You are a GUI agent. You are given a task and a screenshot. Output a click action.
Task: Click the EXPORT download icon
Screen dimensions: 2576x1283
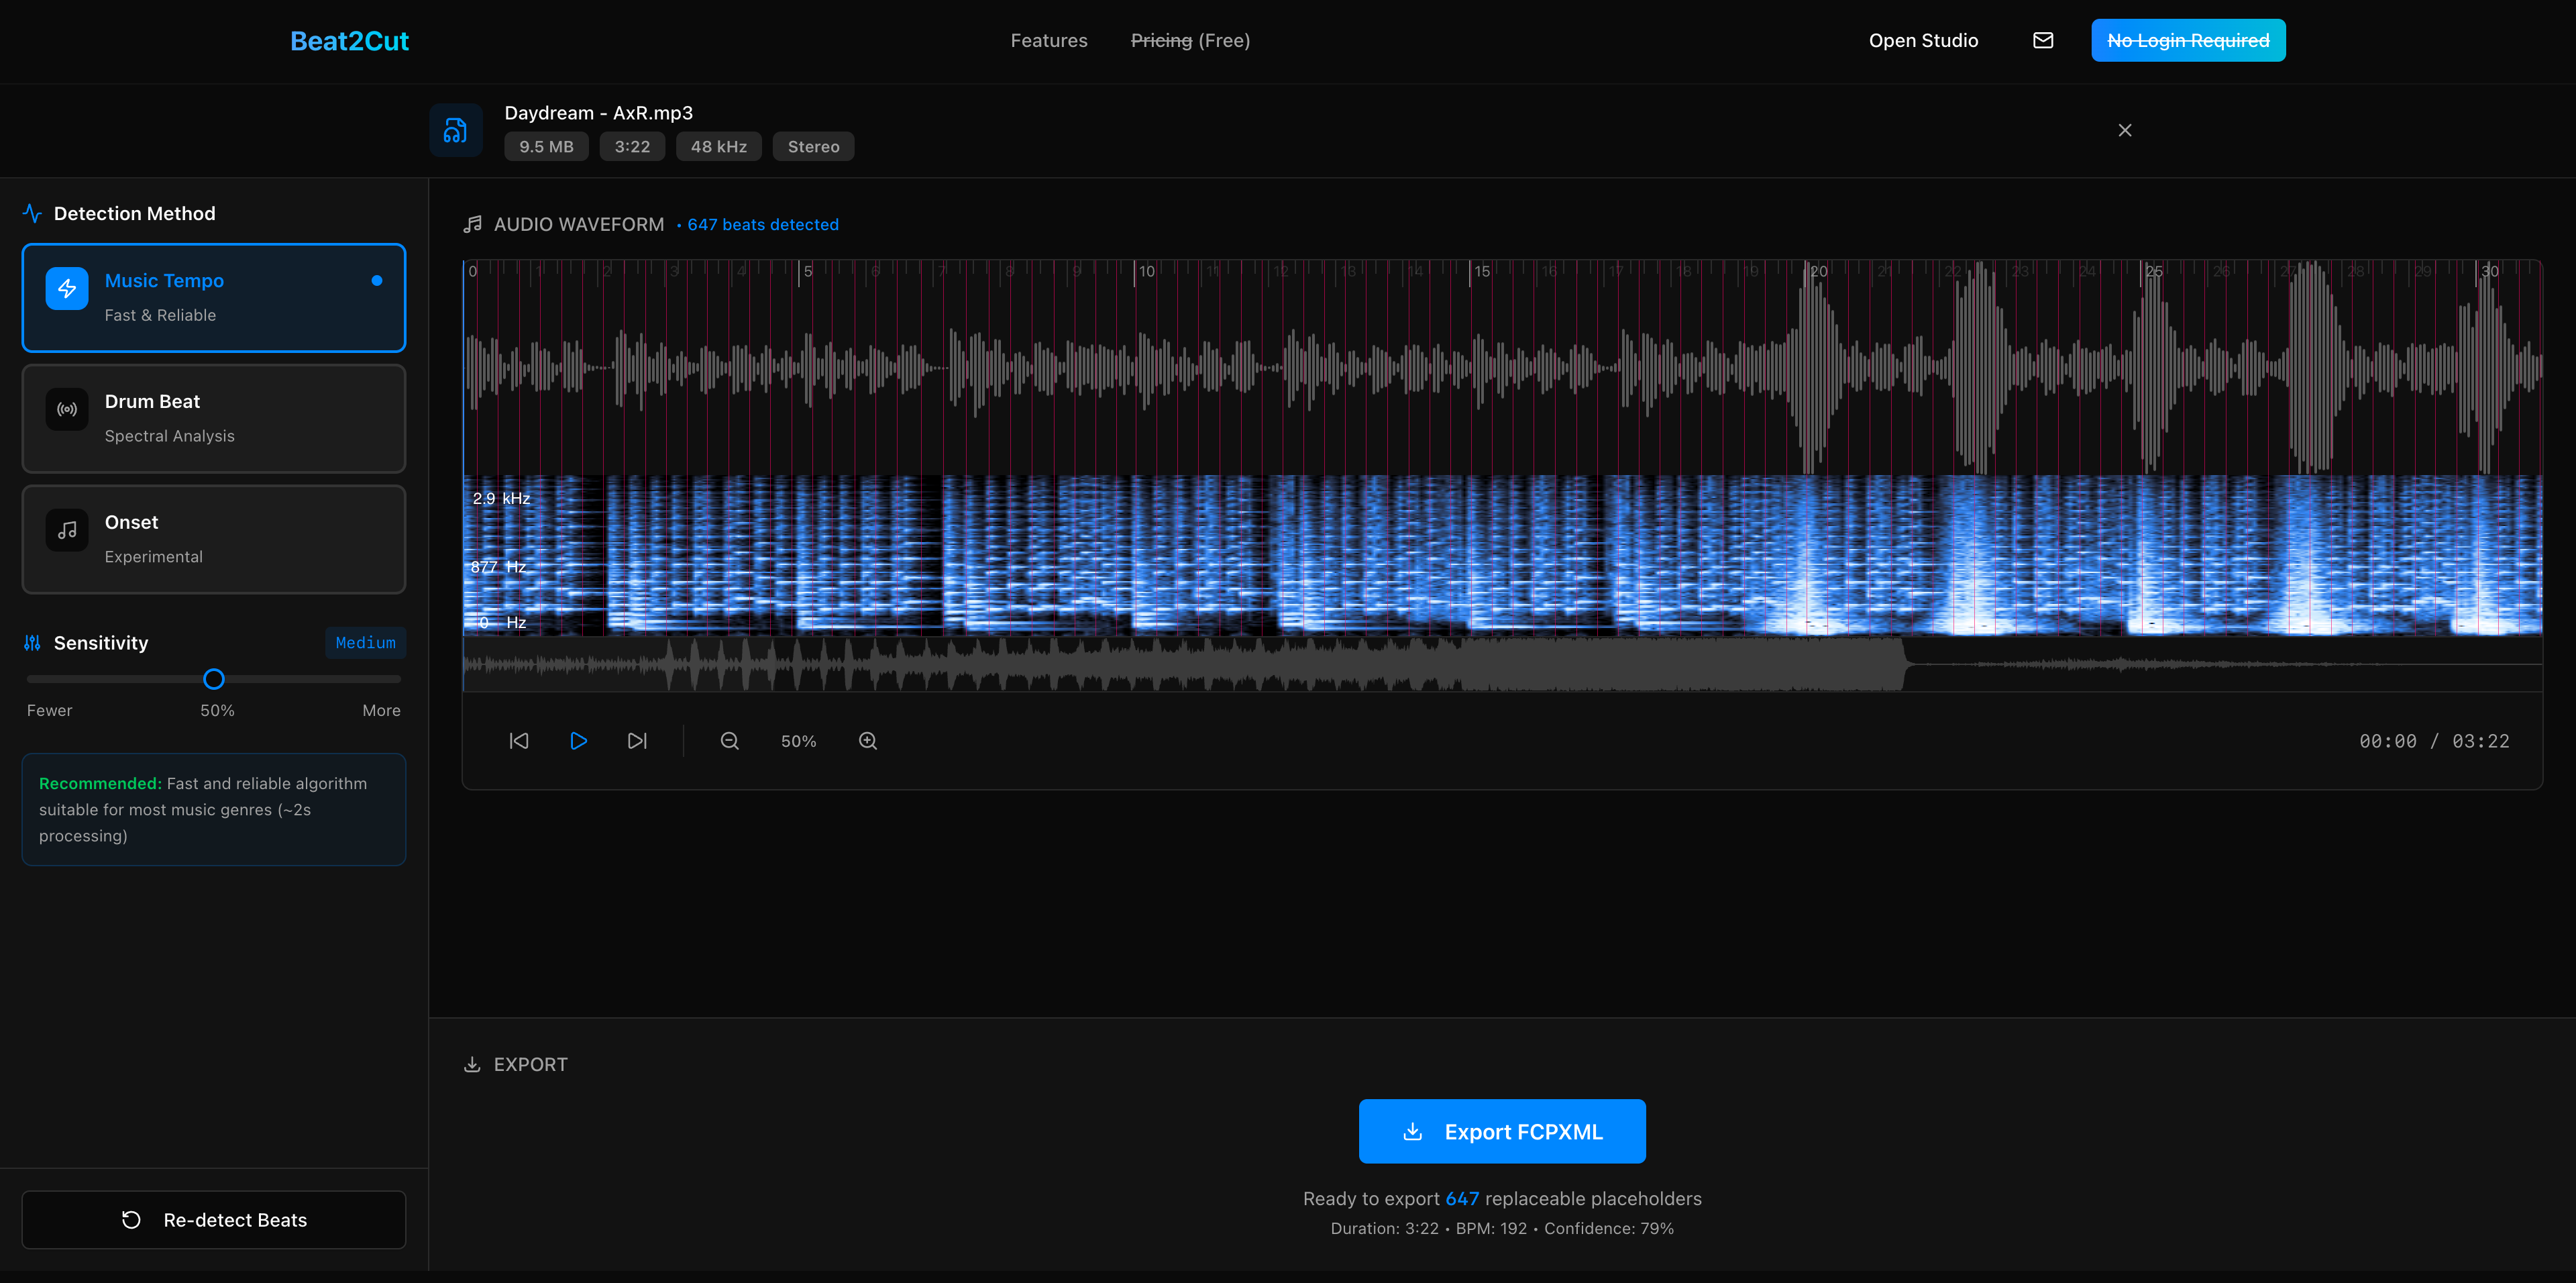click(x=472, y=1064)
